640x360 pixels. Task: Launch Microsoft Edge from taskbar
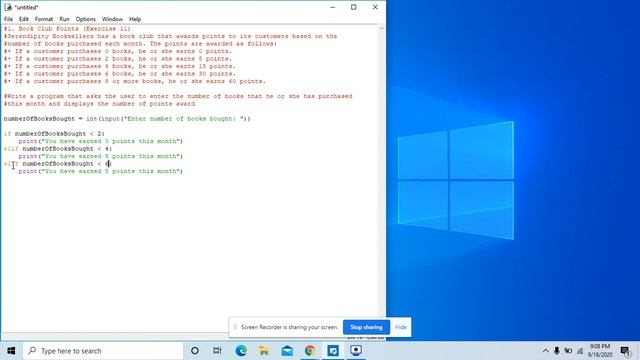click(x=241, y=351)
